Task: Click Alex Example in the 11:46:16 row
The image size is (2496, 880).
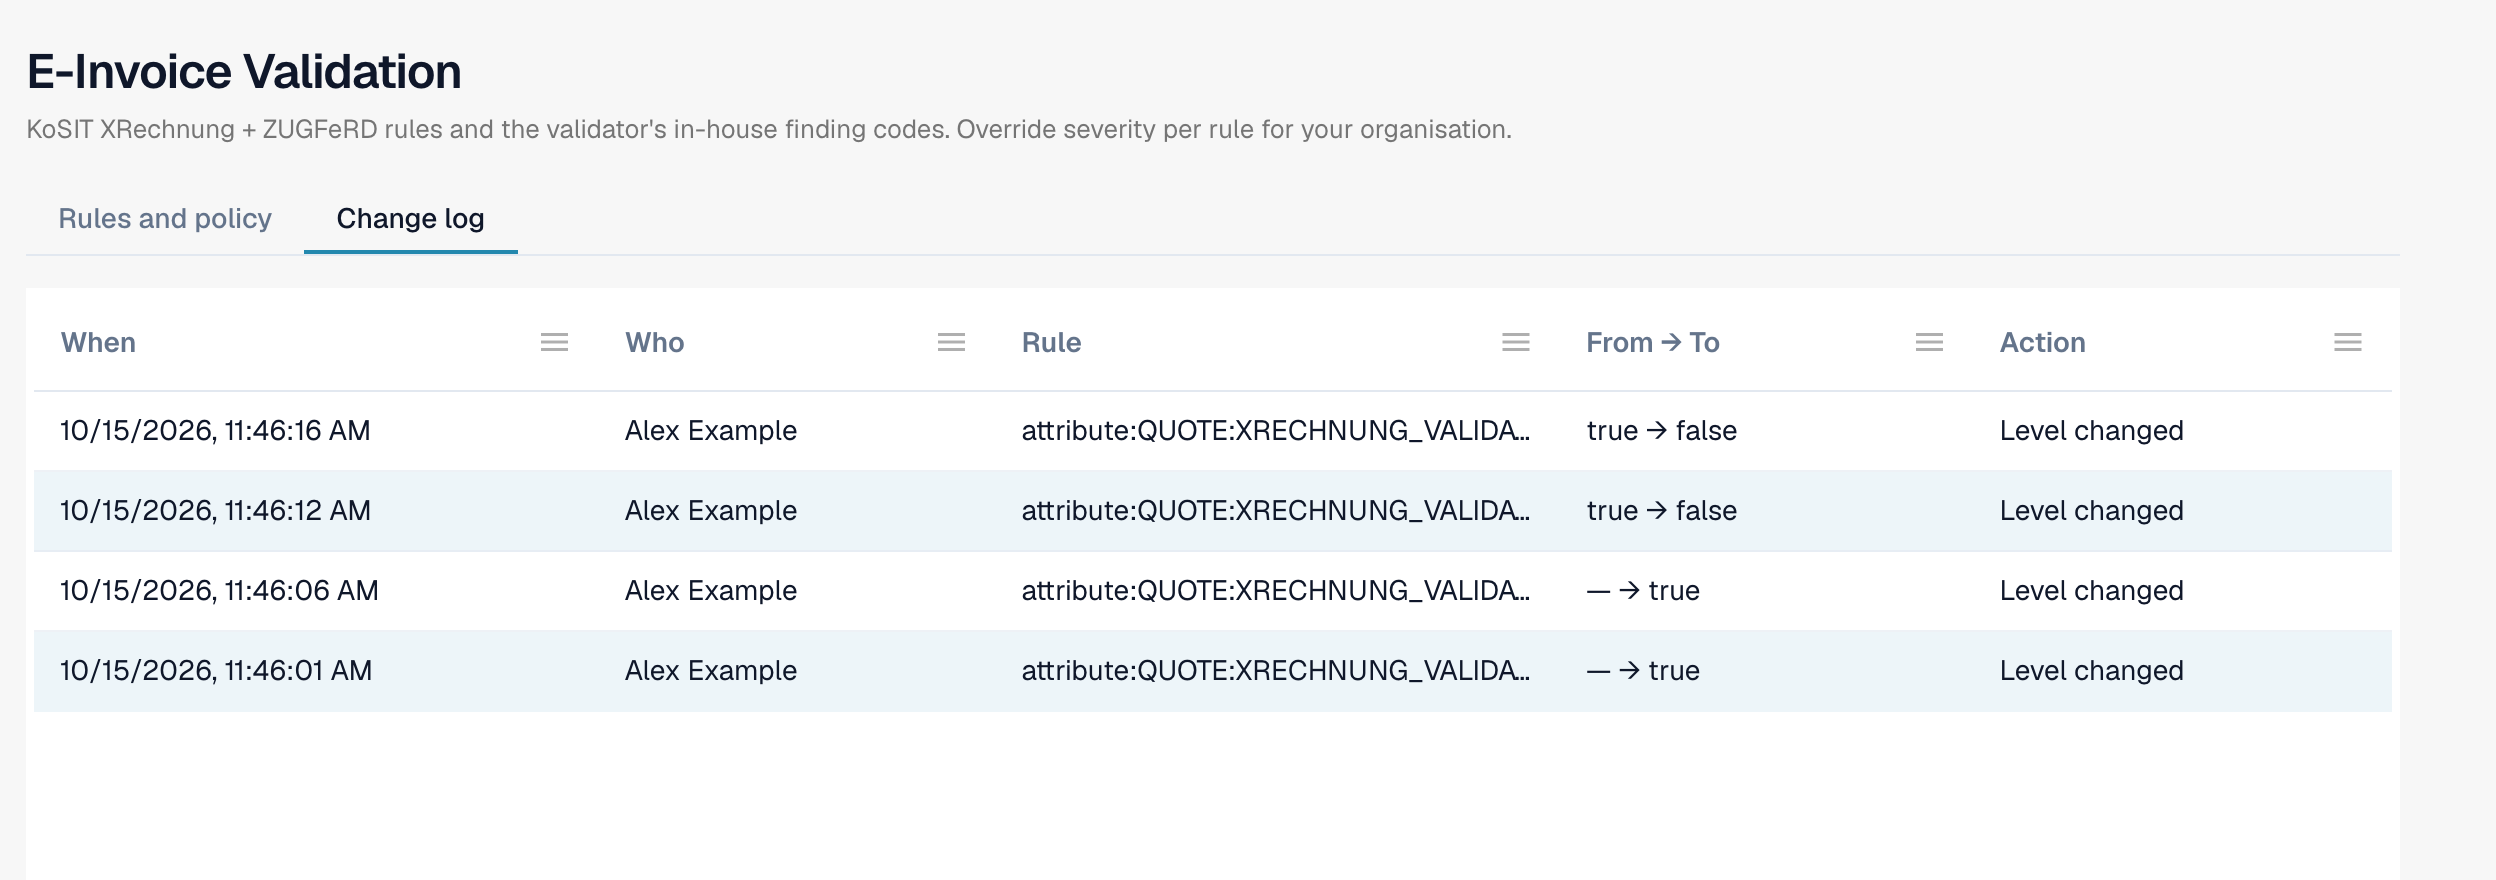Action: pyautogui.click(x=711, y=431)
